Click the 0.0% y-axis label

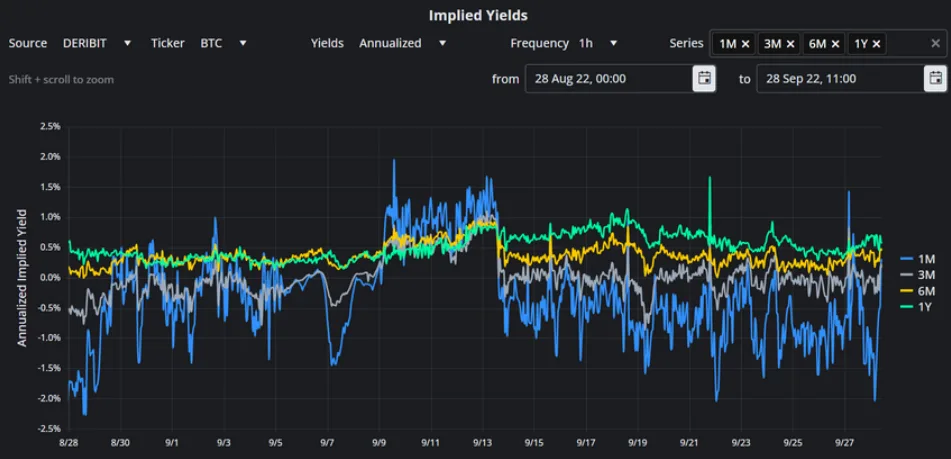click(49, 278)
